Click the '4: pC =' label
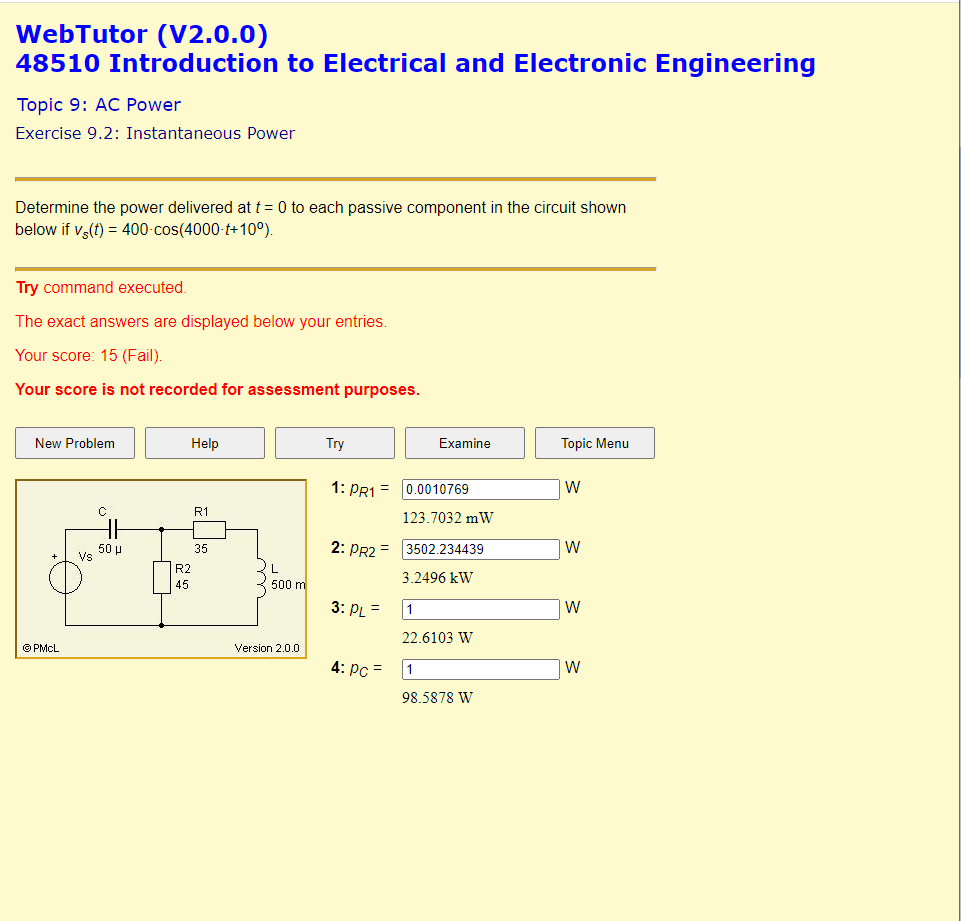Viewport: 961px width, 921px height. [x=357, y=669]
